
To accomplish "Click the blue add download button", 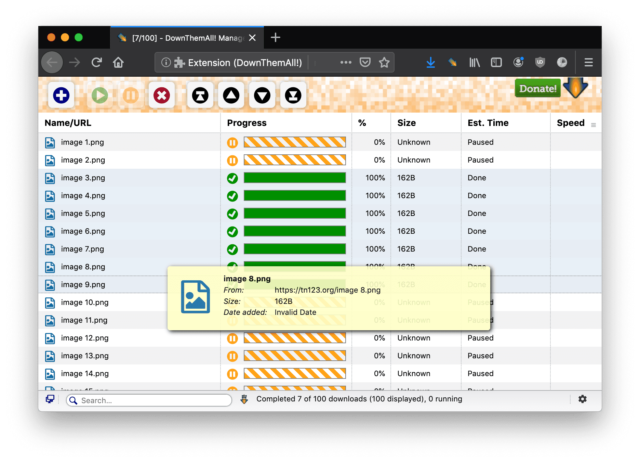I will [x=61, y=96].
